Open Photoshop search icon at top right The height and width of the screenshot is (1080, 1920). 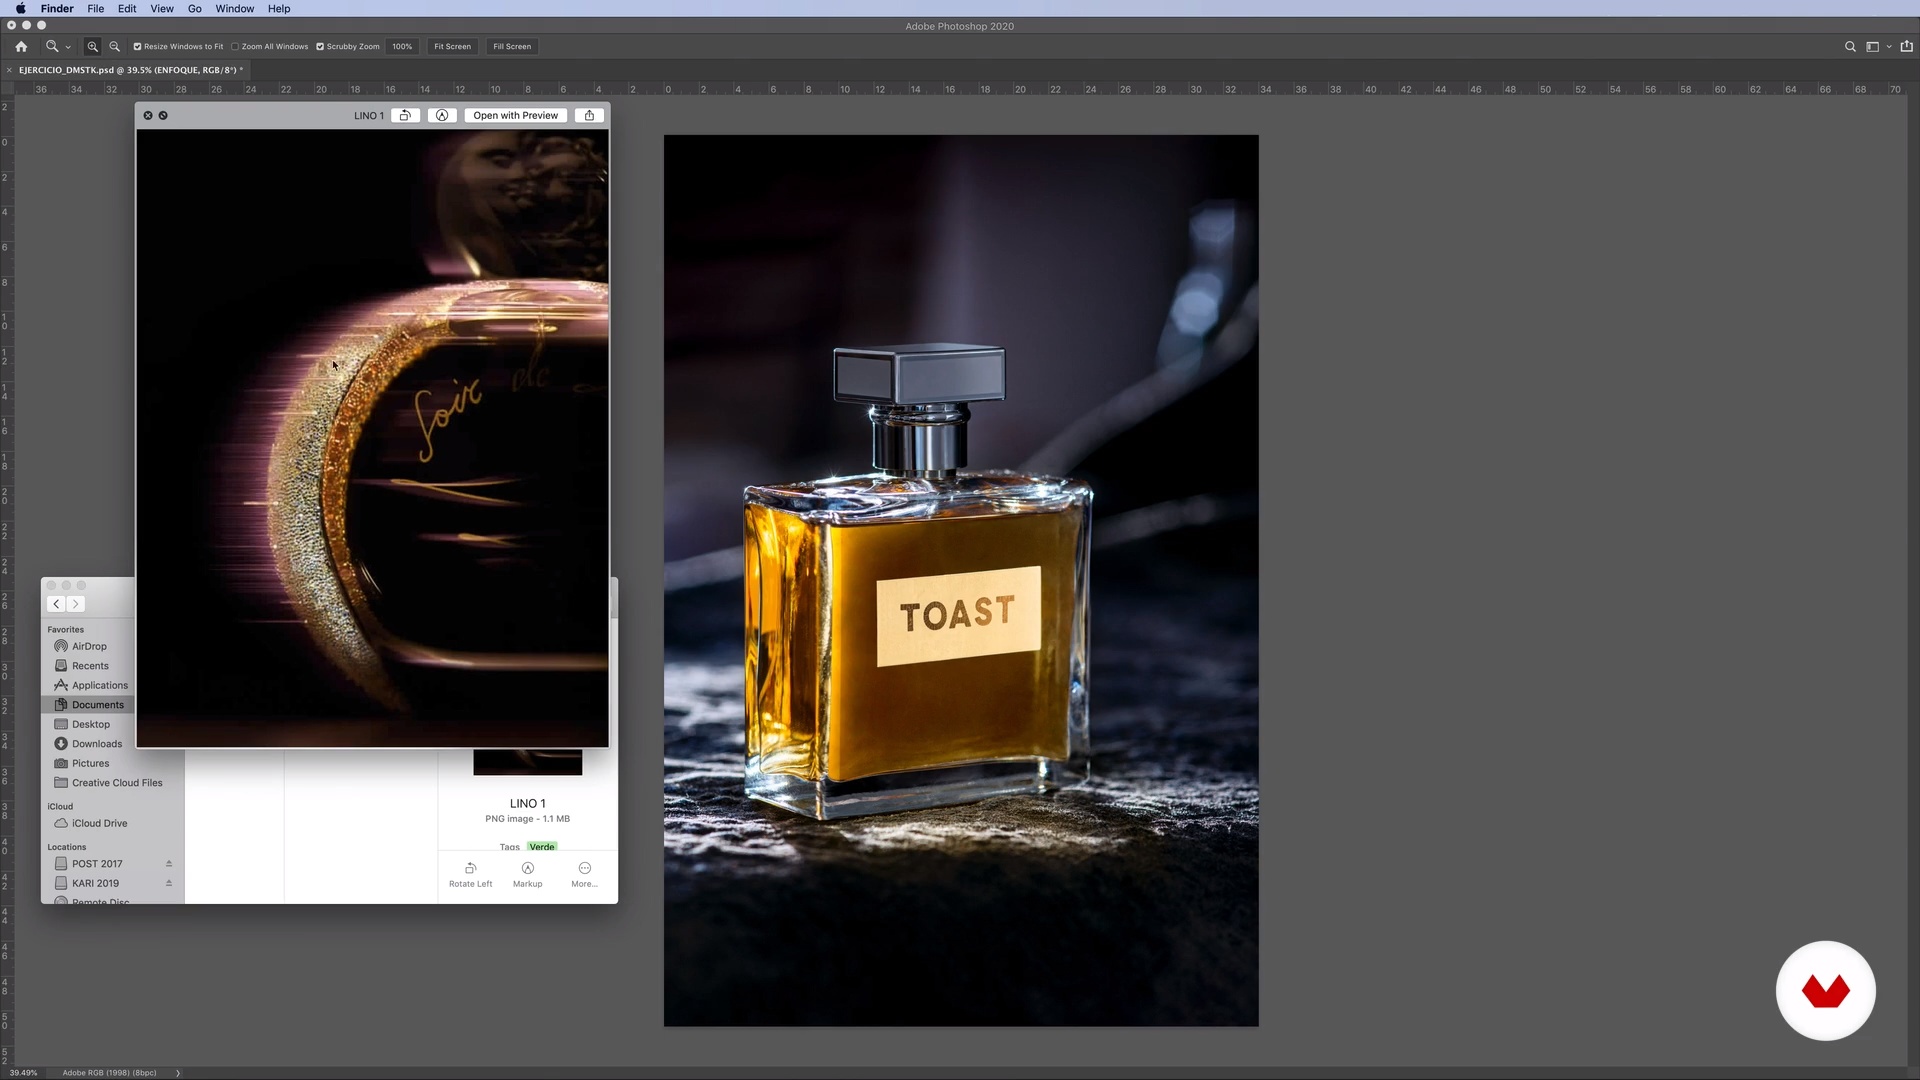pyautogui.click(x=1850, y=46)
